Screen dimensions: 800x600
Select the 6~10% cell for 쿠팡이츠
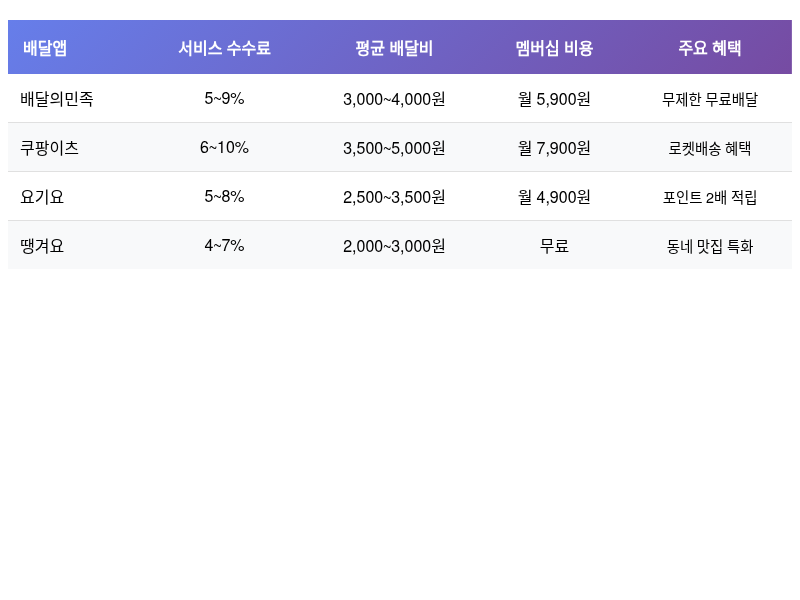pyautogui.click(x=223, y=148)
